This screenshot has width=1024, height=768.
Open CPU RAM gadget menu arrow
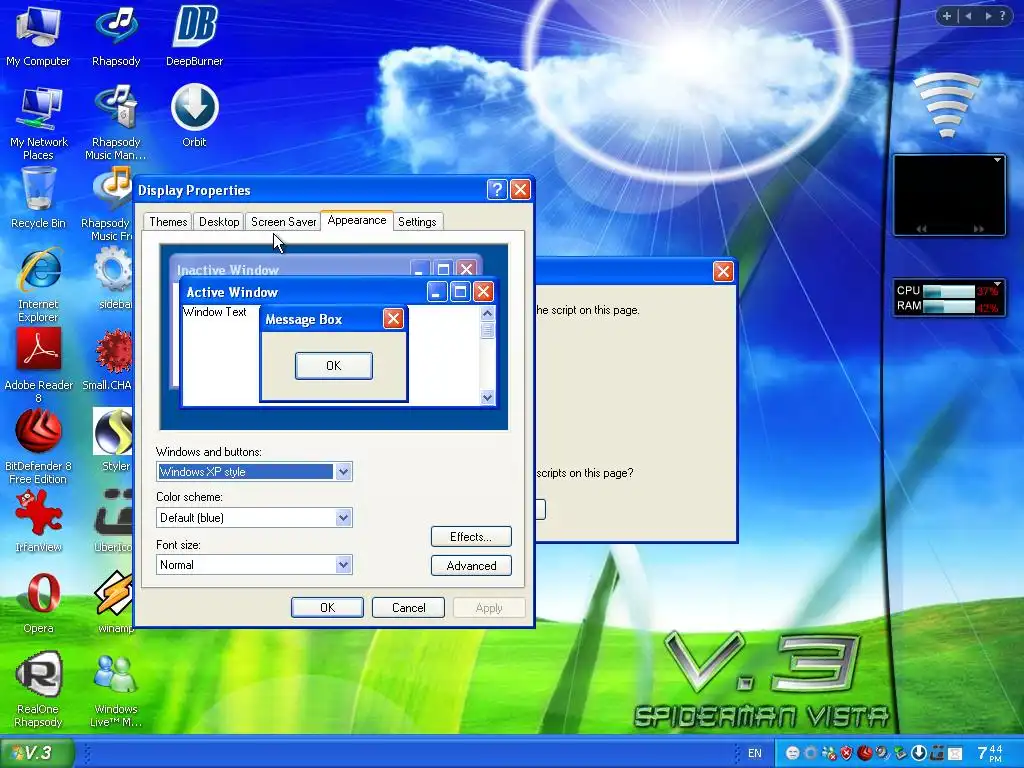[997, 283]
